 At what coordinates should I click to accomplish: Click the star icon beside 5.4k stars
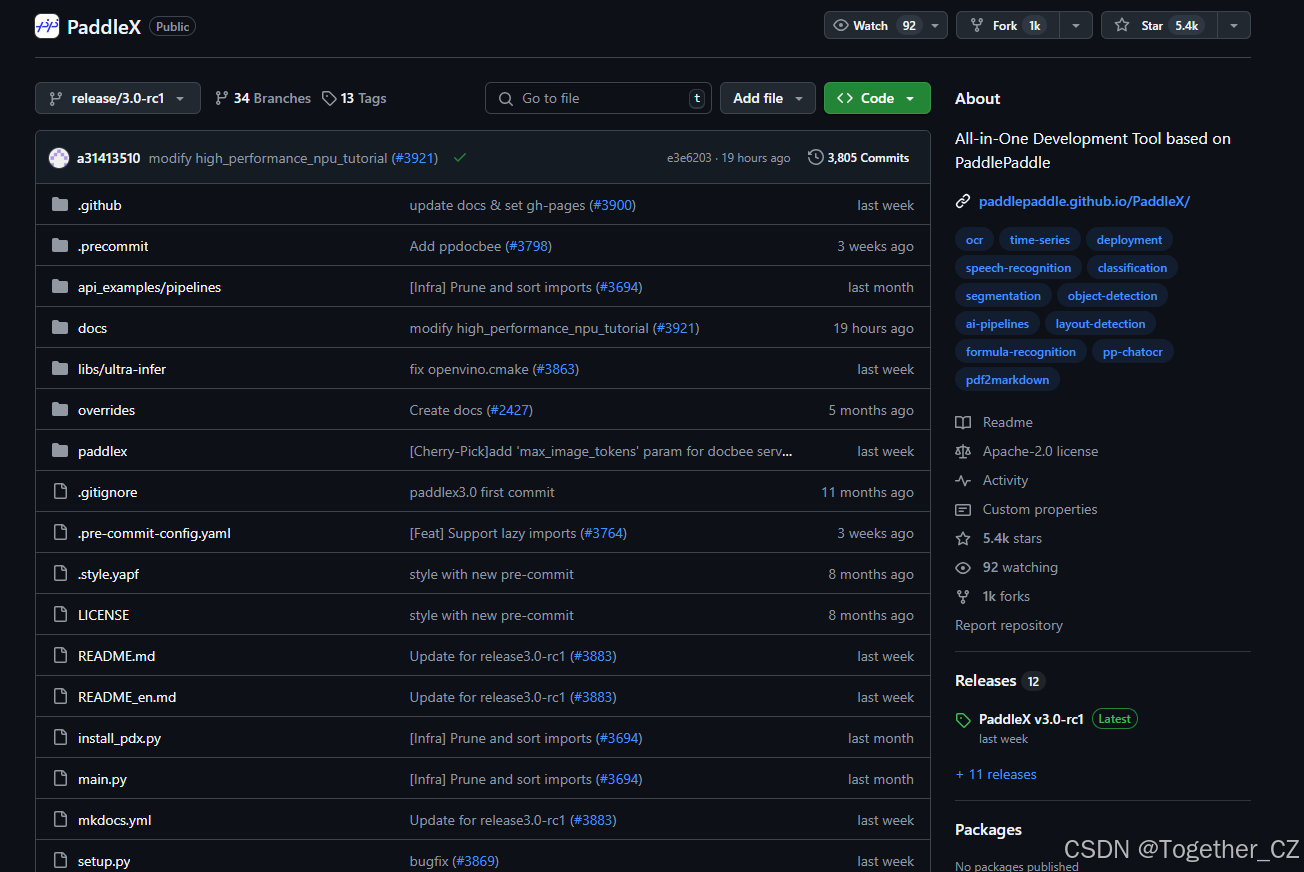coord(963,538)
